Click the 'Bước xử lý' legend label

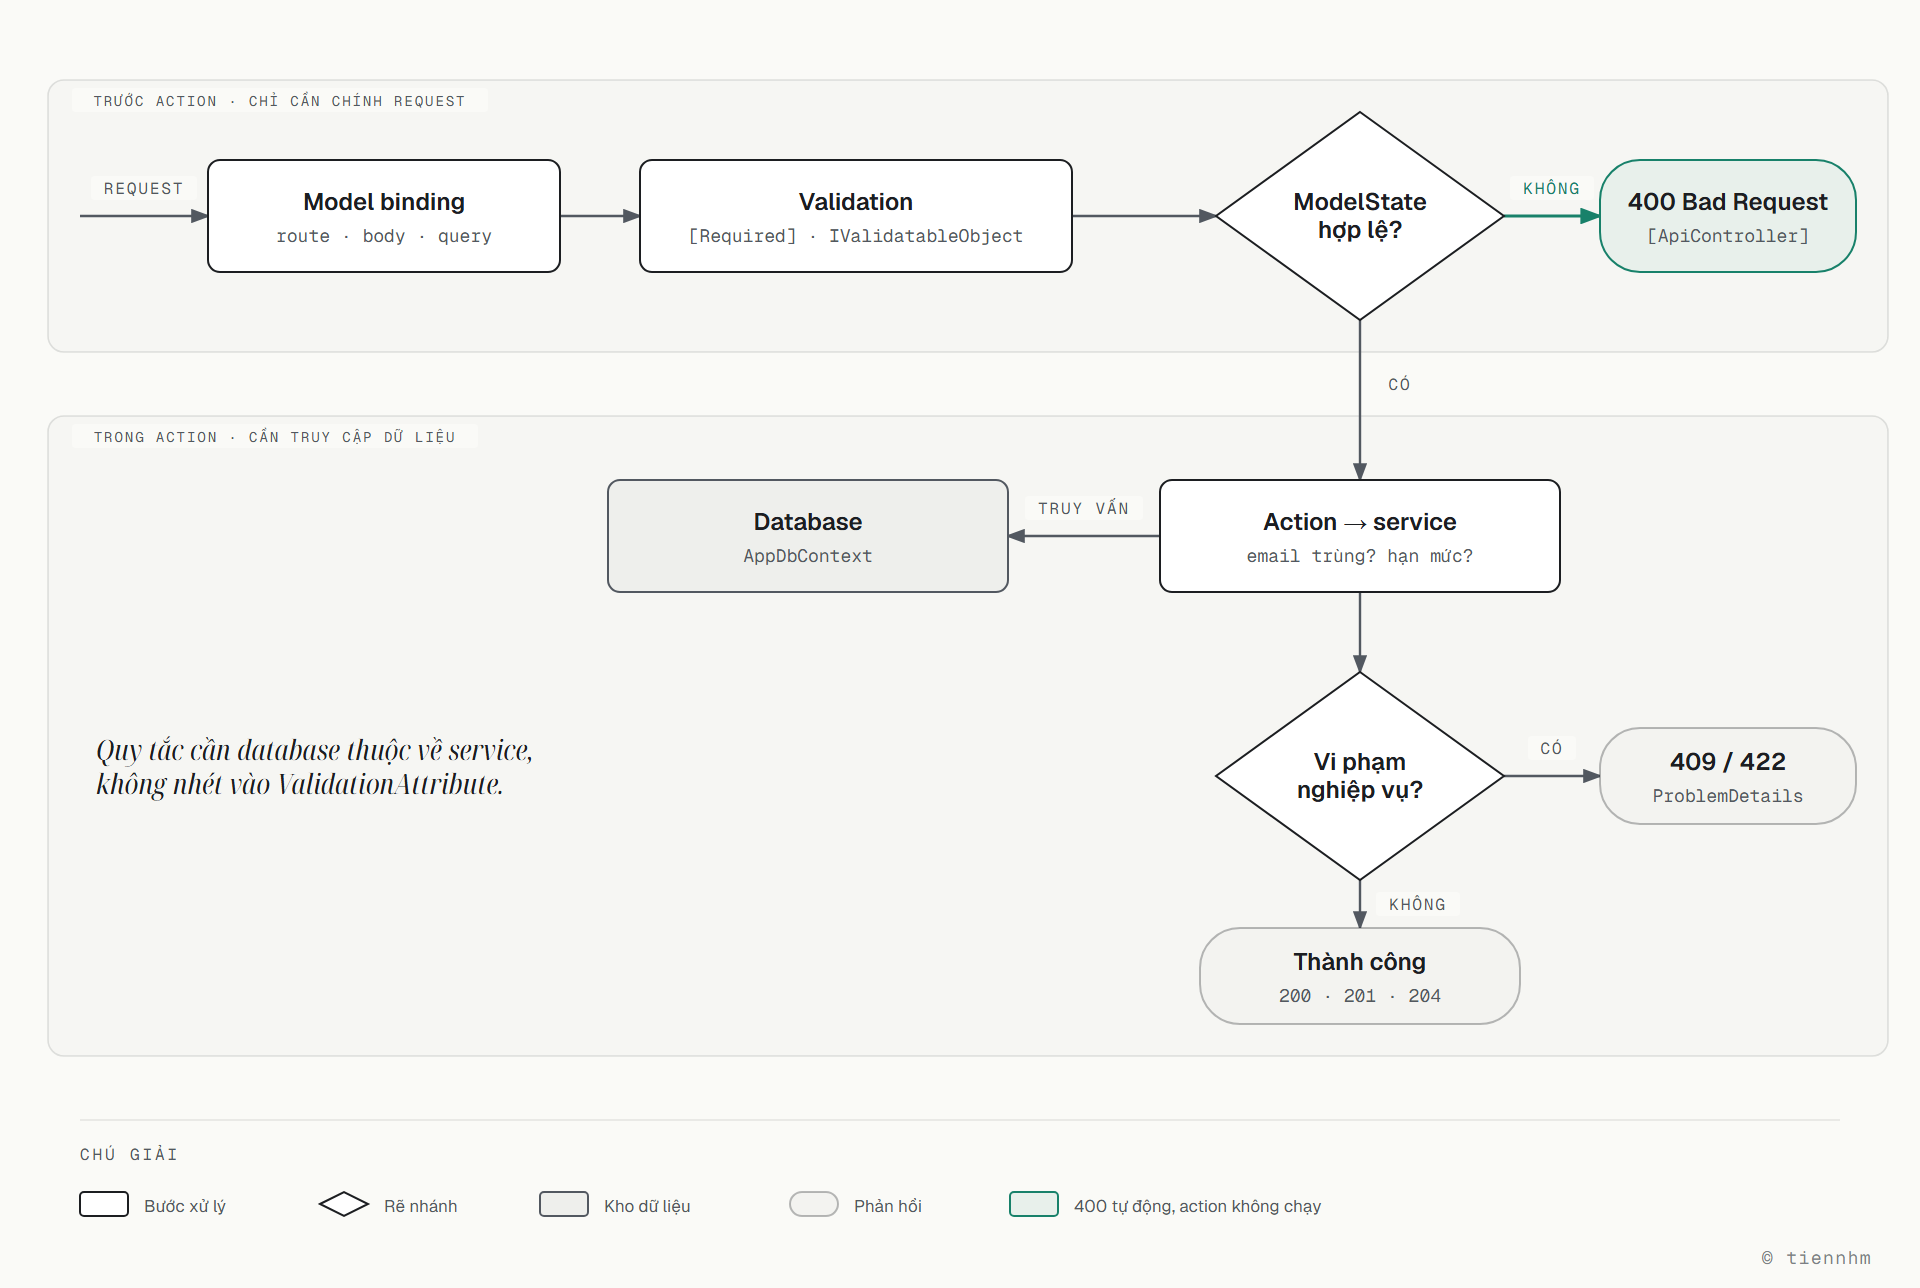[185, 1206]
